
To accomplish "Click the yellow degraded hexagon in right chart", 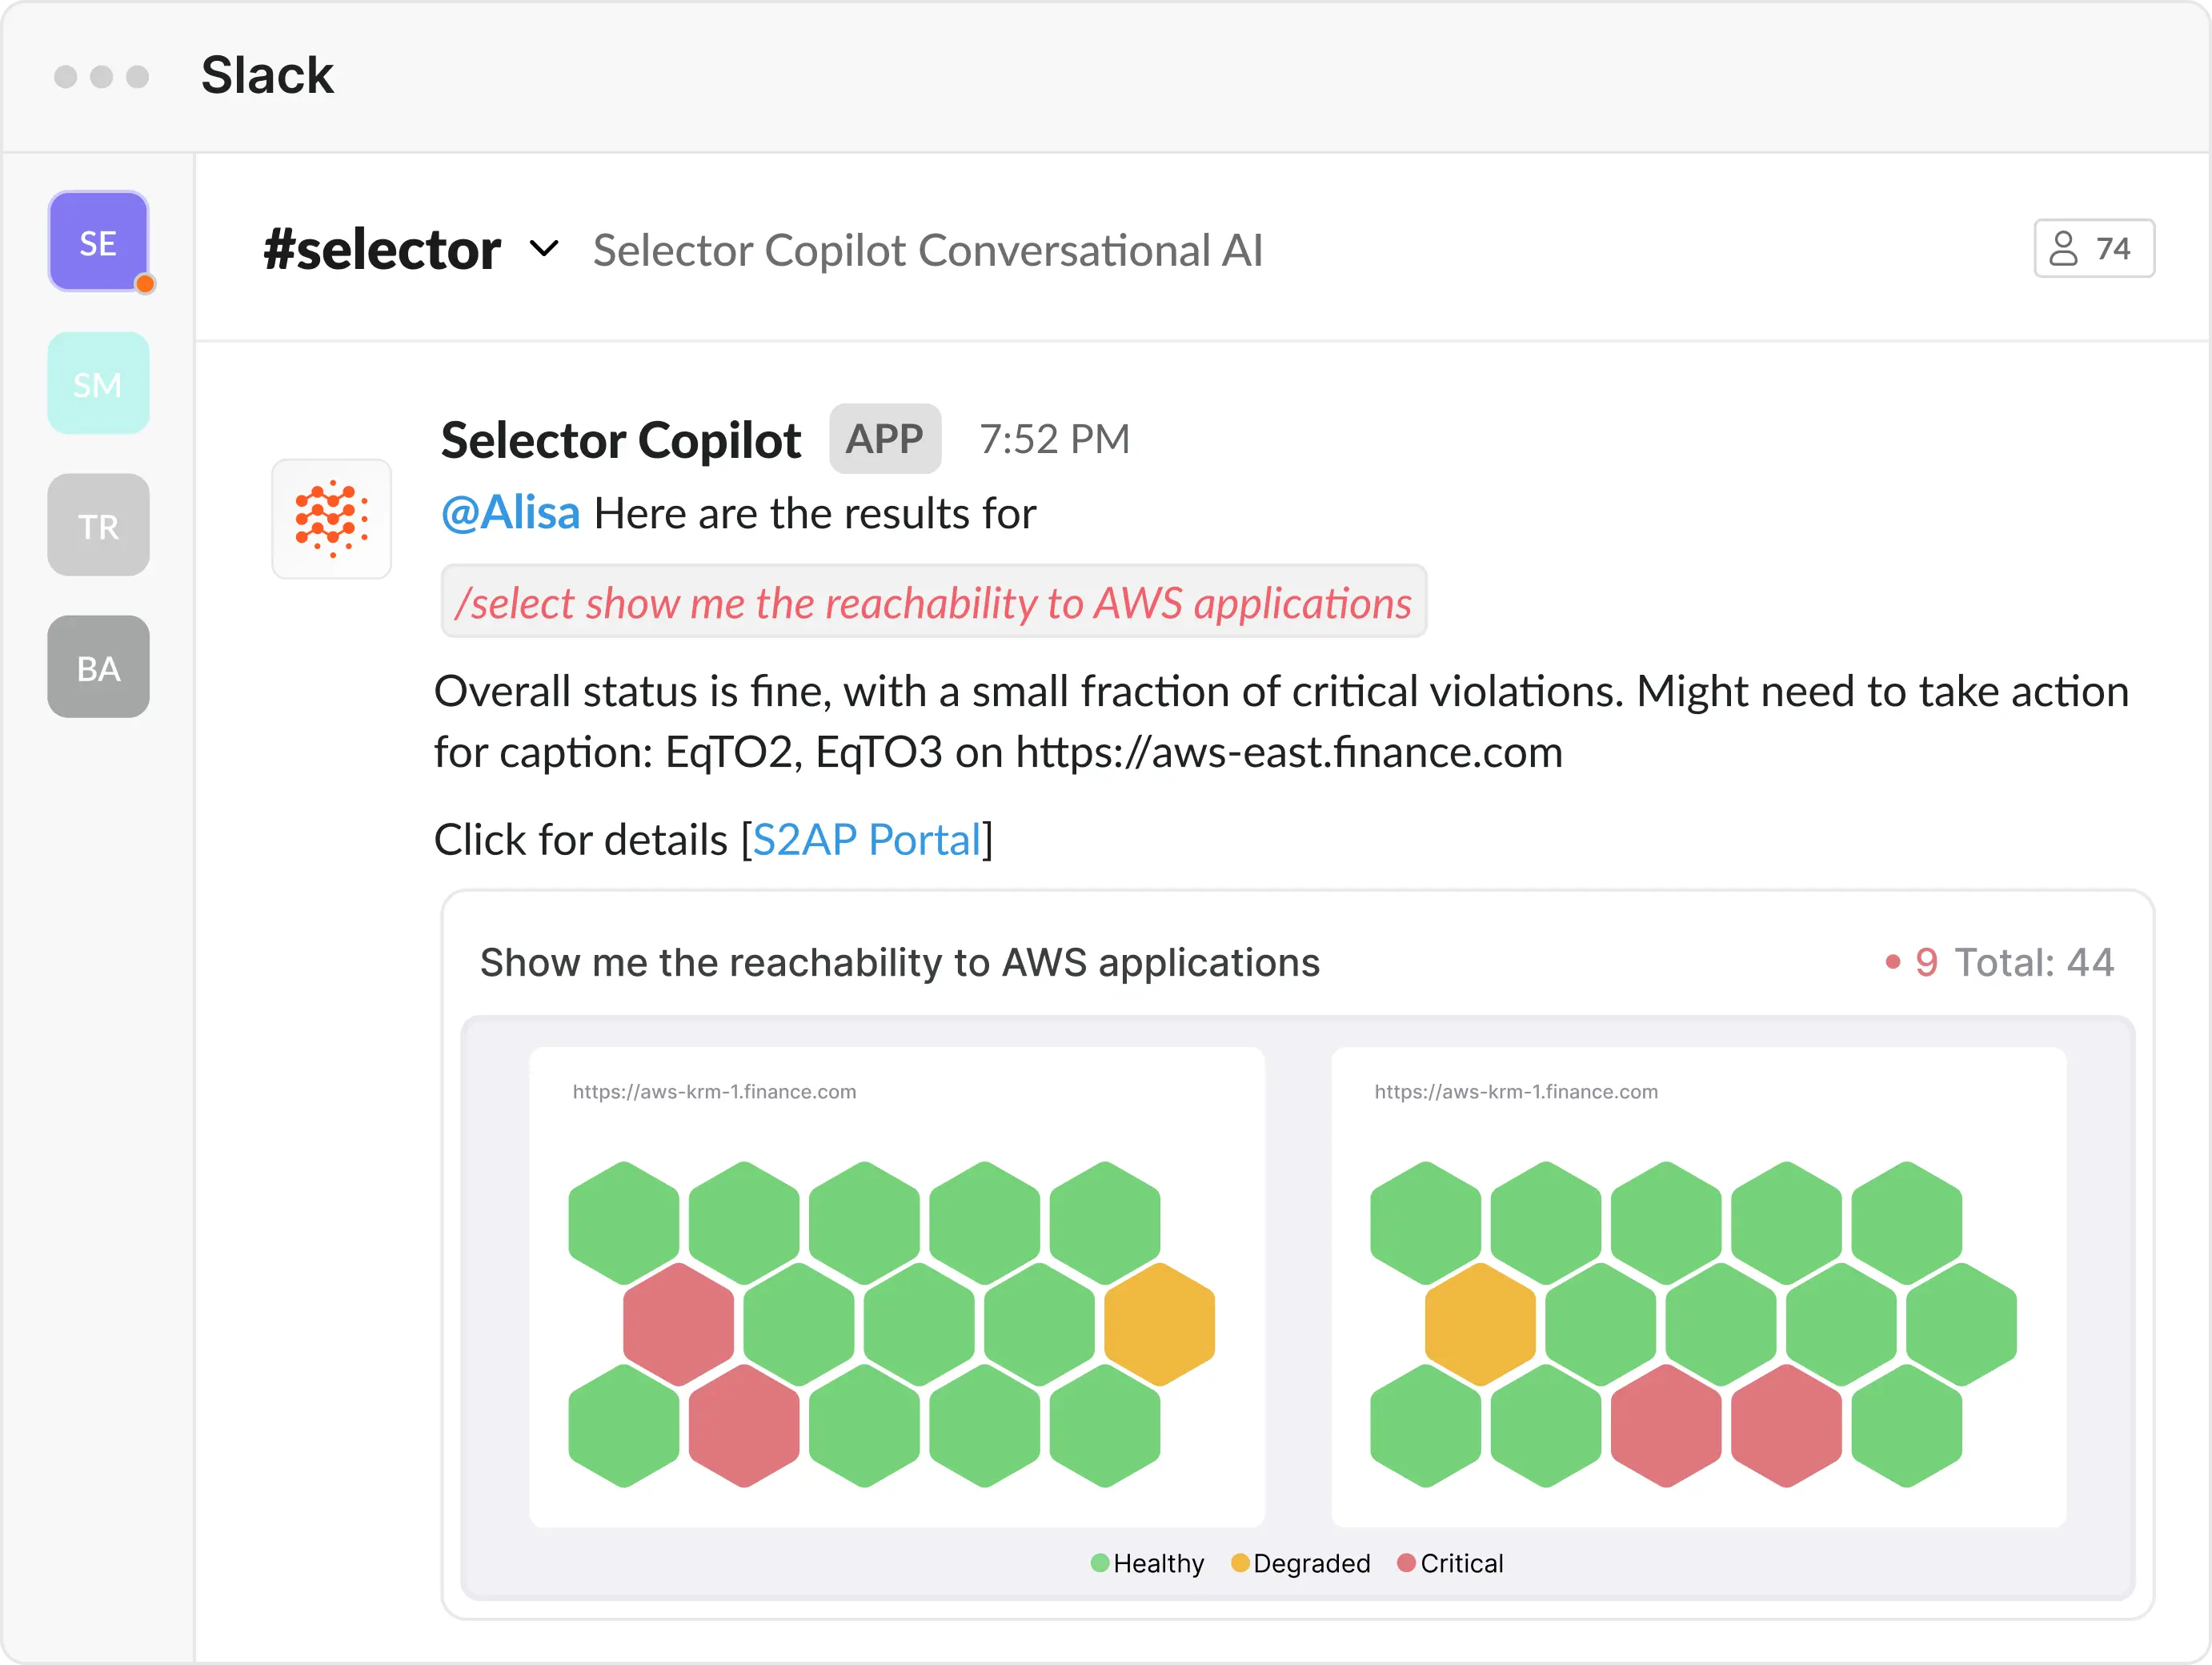I will pos(1480,1324).
